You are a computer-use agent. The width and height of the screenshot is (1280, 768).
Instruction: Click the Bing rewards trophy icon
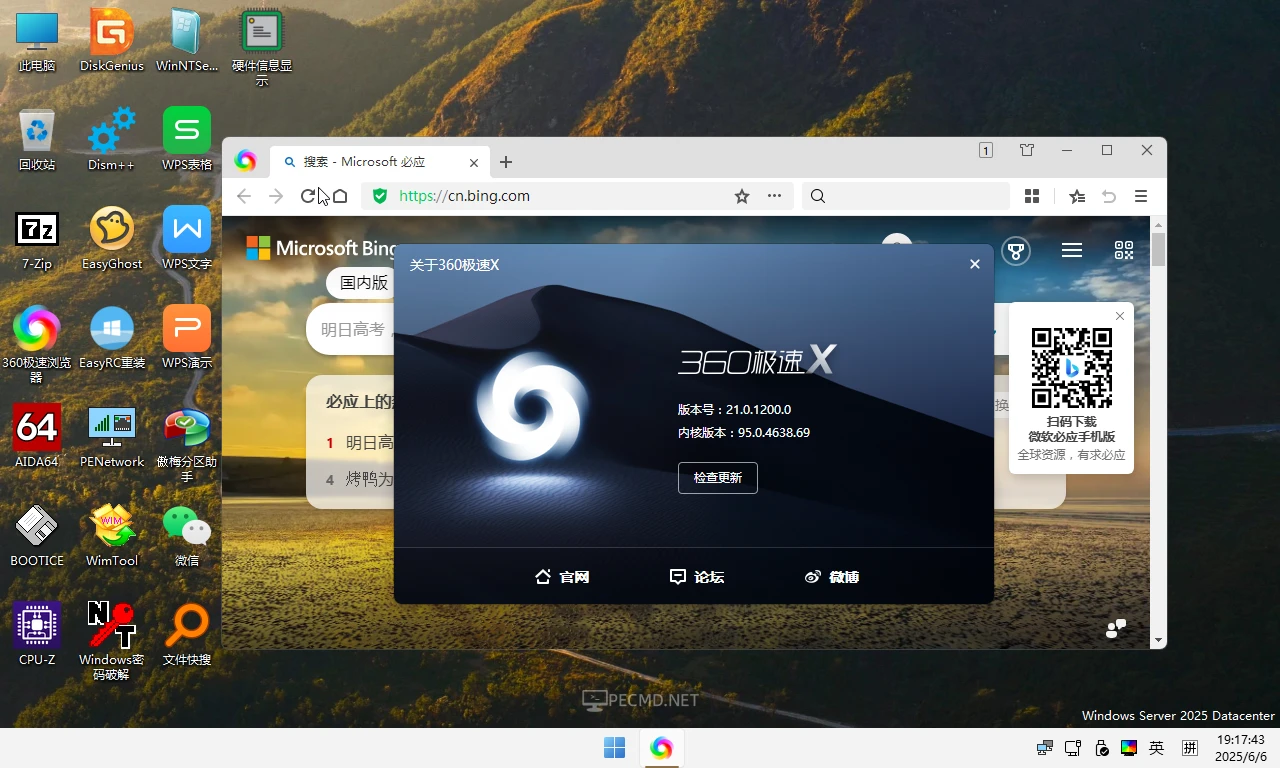(x=1016, y=250)
